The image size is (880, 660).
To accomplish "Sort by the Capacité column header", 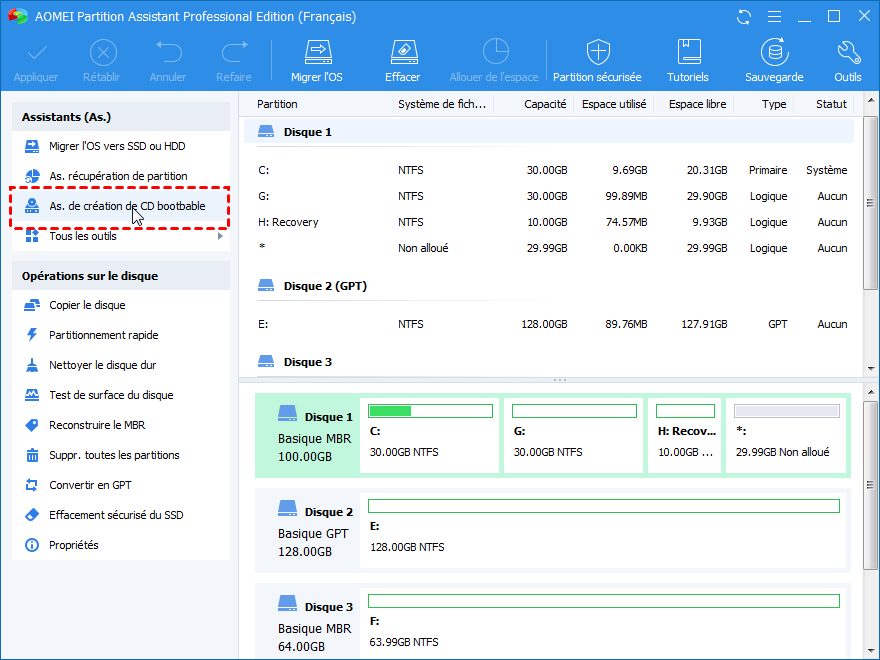I will [x=545, y=104].
